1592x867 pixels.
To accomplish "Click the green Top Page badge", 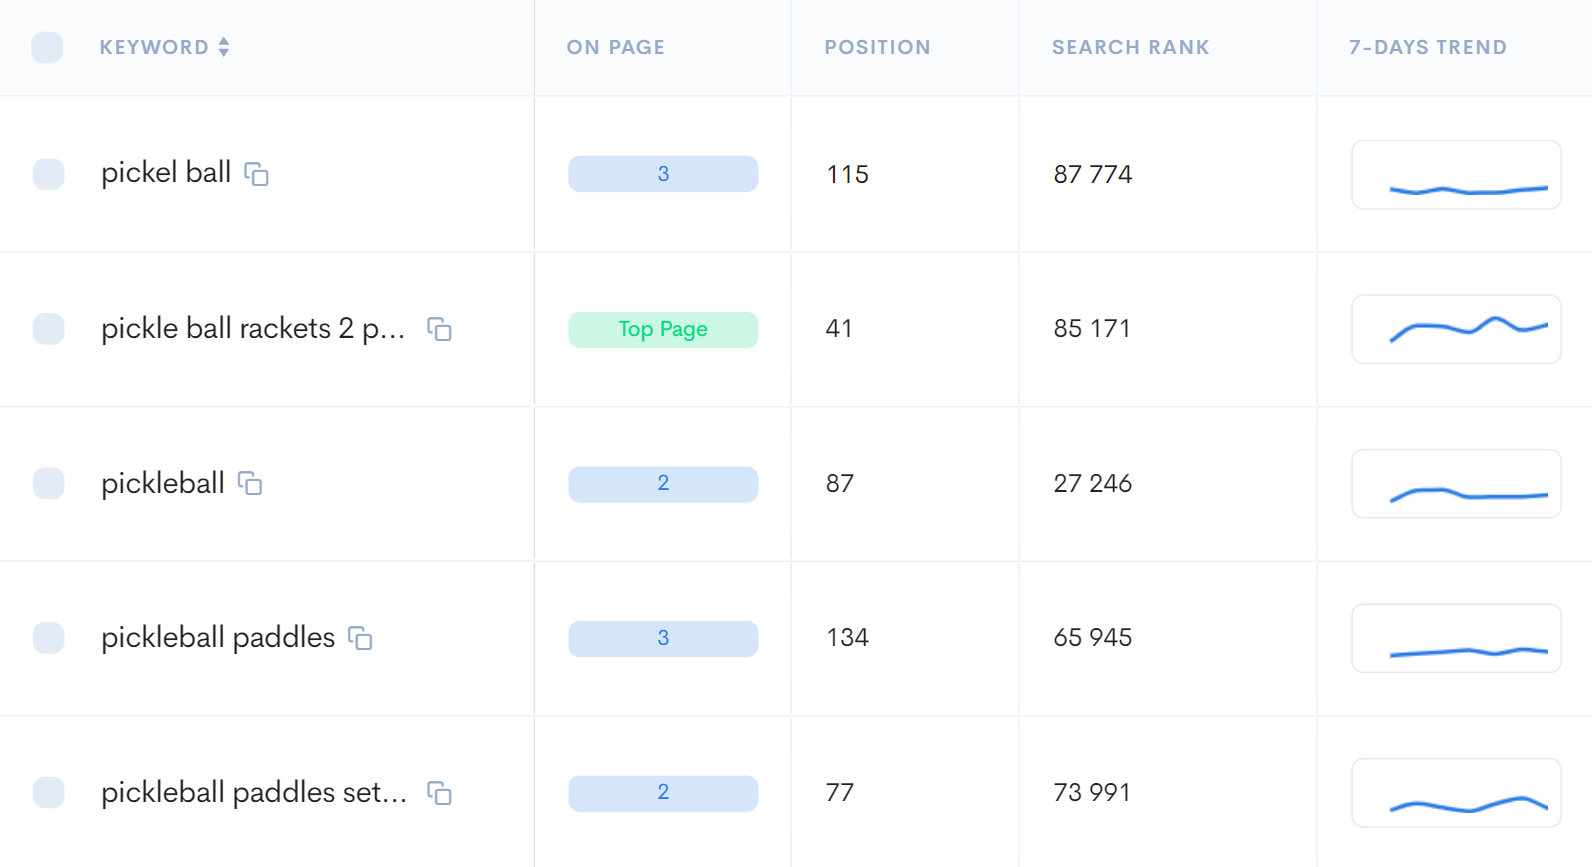I will (x=663, y=329).
